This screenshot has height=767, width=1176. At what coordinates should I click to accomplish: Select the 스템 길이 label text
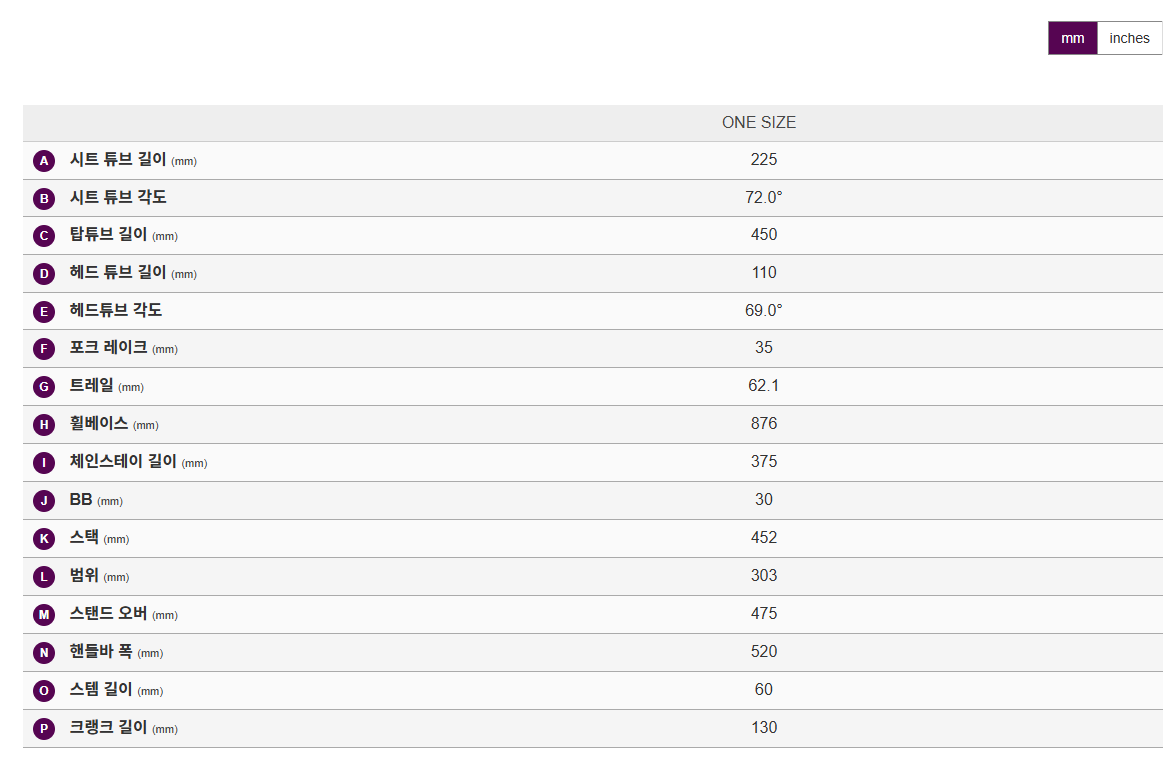pos(101,690)
